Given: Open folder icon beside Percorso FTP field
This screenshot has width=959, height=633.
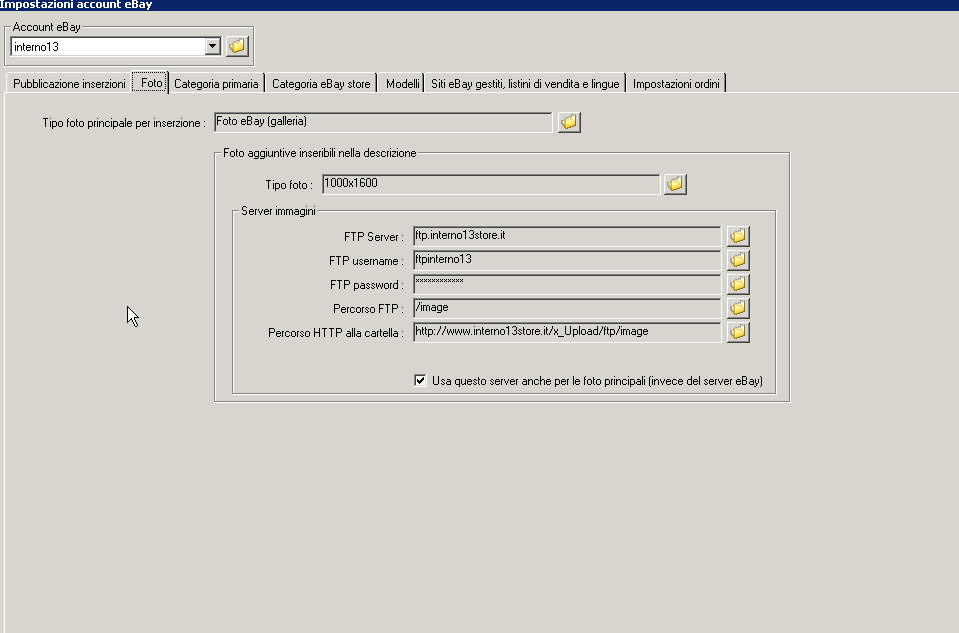Looking at the screenshot, I should pyautogui.click(x=738, y=308).
